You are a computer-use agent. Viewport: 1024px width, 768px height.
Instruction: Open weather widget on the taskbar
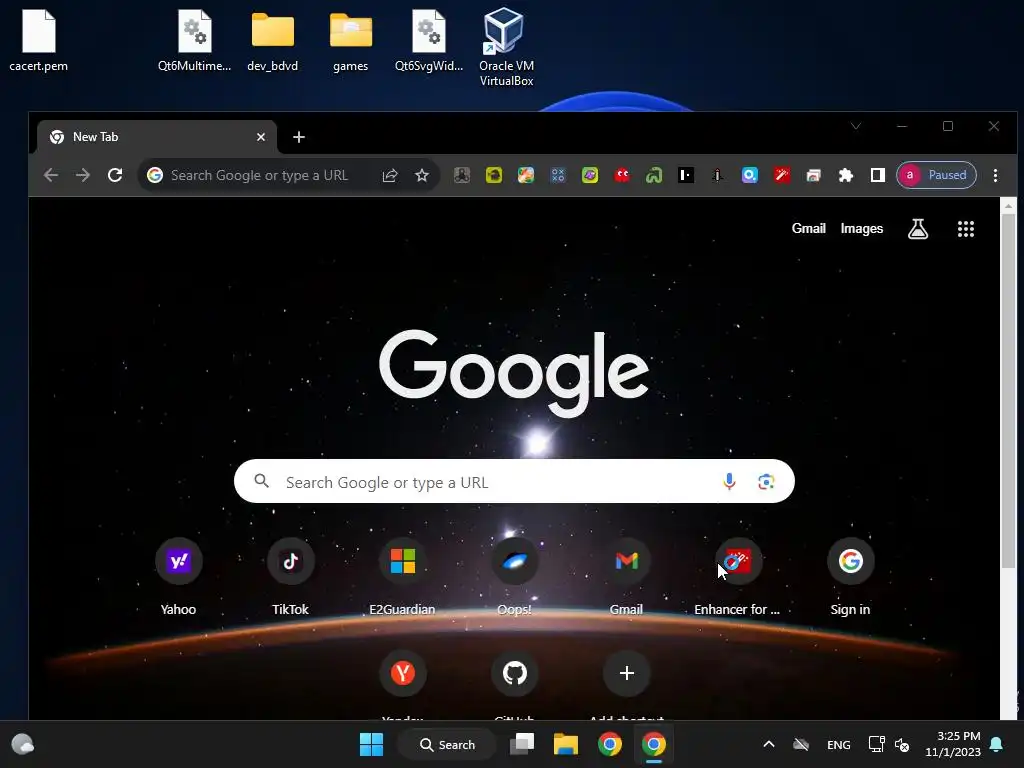click(23, 744)
